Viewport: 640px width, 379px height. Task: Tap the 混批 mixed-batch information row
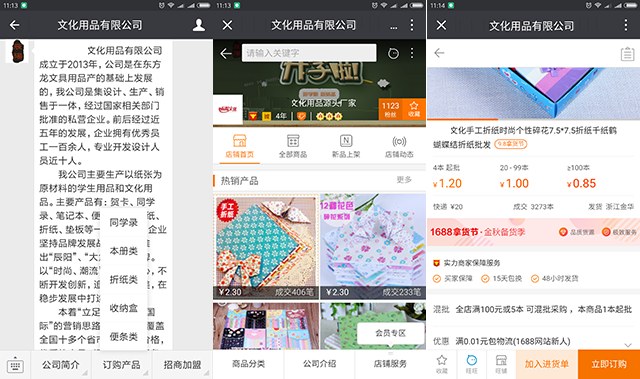(533, 309)
